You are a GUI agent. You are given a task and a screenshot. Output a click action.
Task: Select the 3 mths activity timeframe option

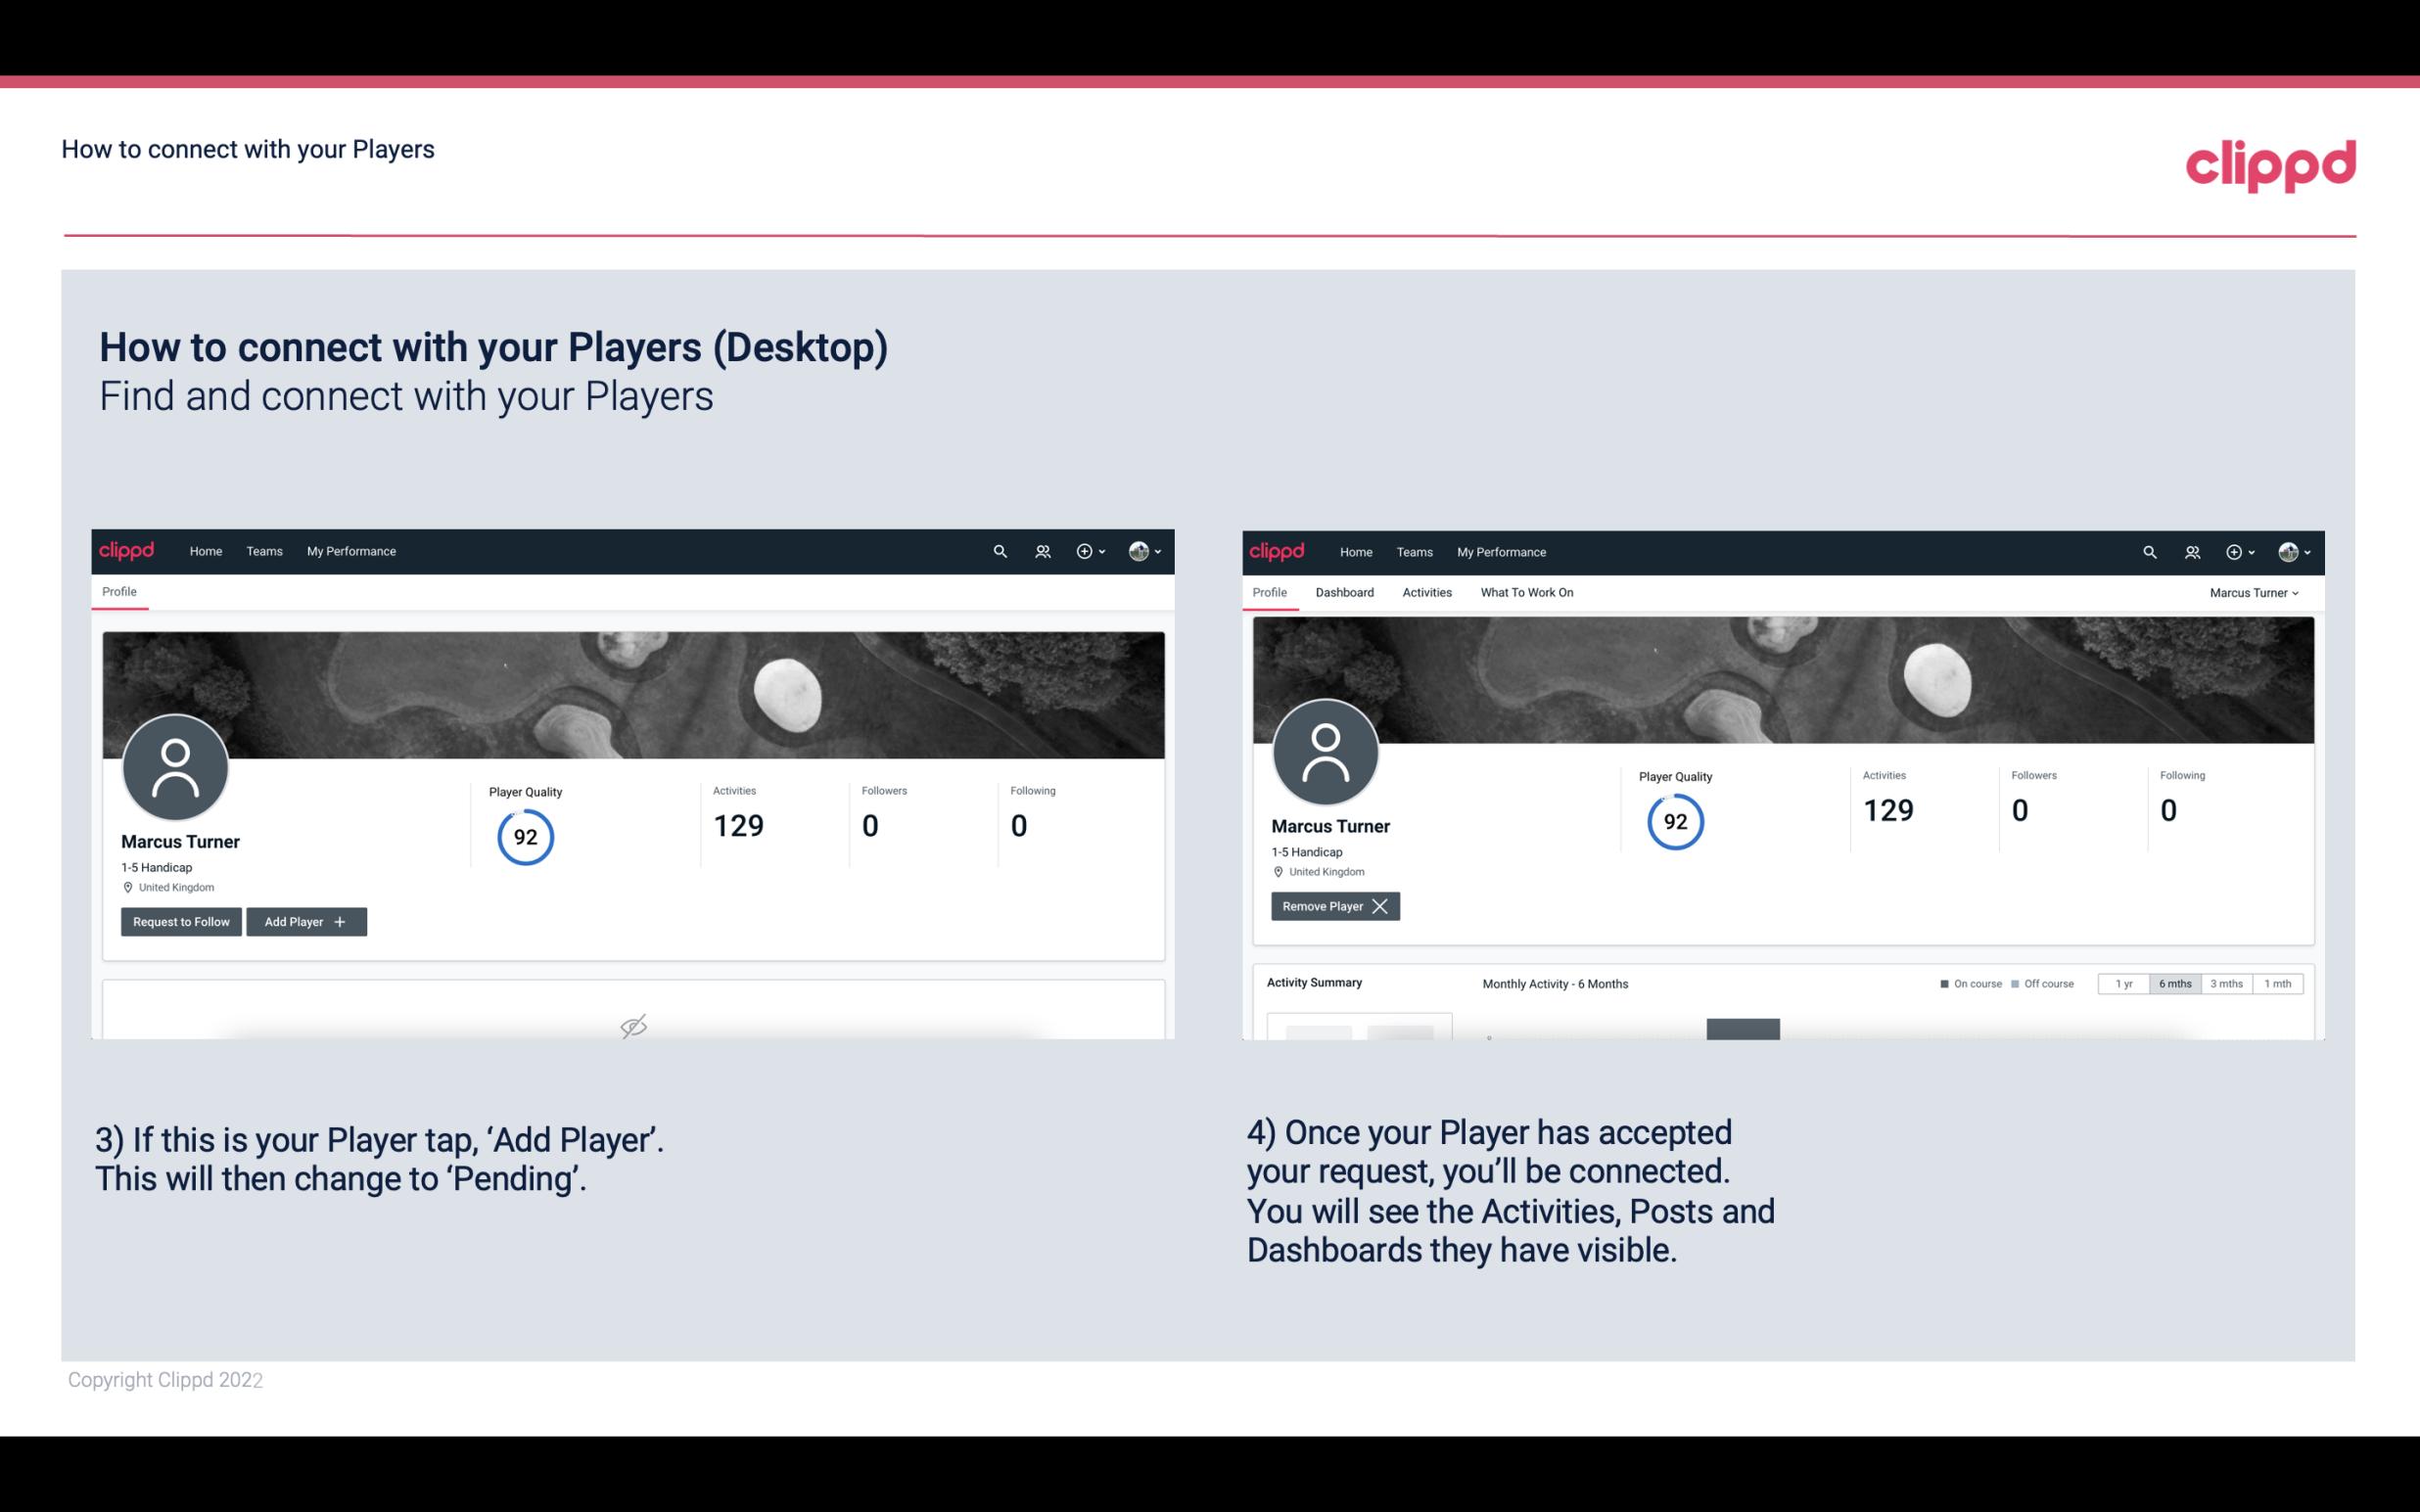(2228, 983)
